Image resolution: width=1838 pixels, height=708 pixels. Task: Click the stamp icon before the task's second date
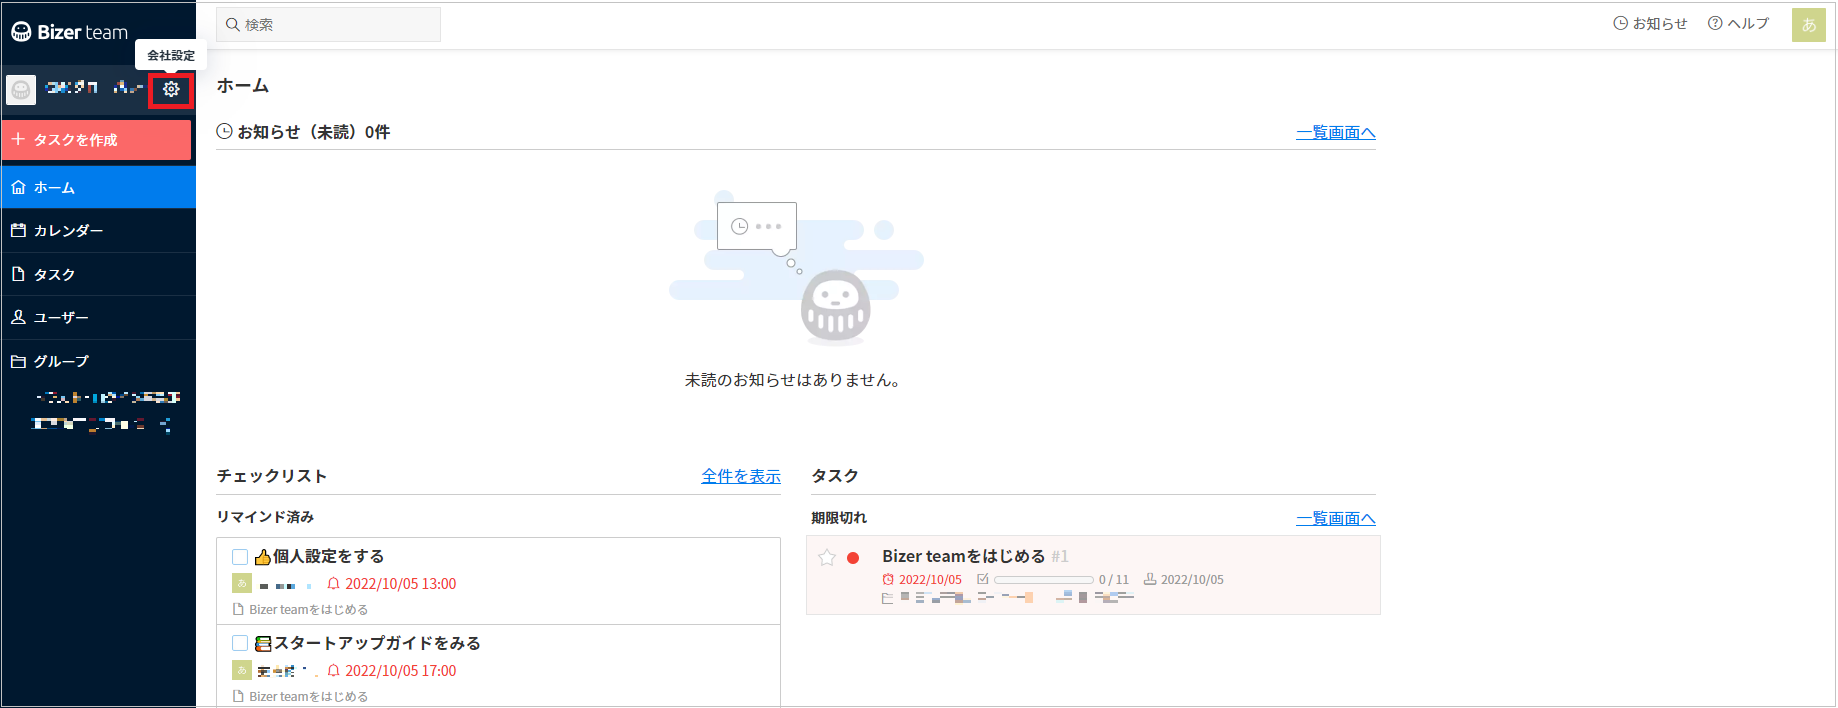pyautogui.click(x=1150, y=579)
